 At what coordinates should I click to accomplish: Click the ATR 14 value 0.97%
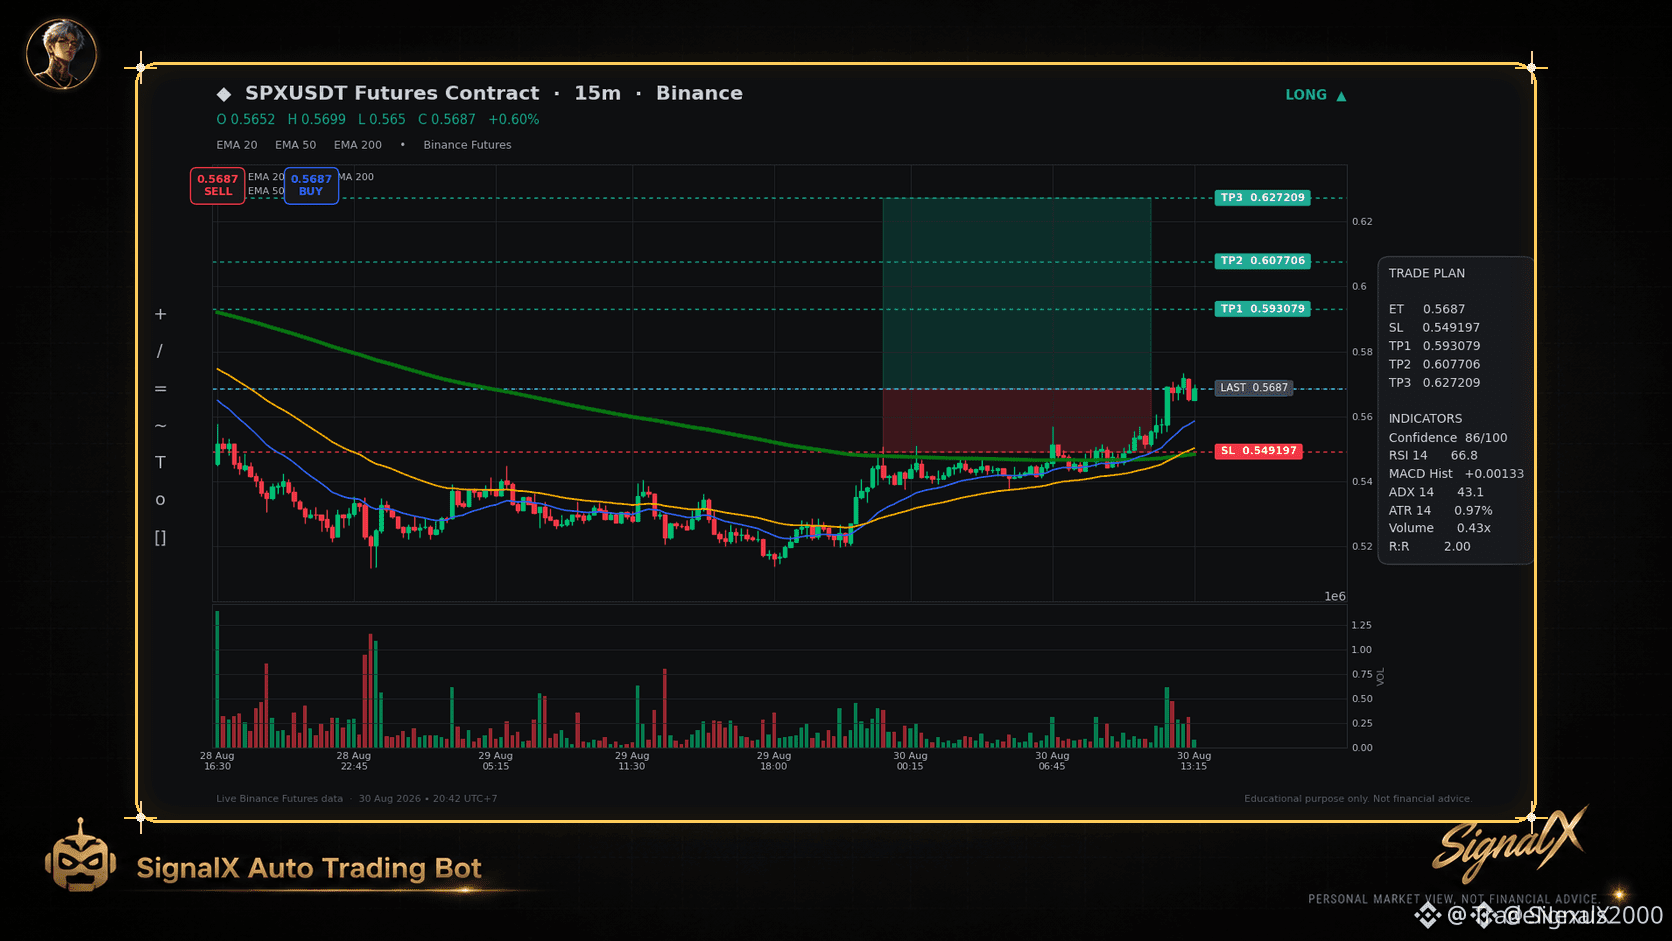pos(1473,510)
